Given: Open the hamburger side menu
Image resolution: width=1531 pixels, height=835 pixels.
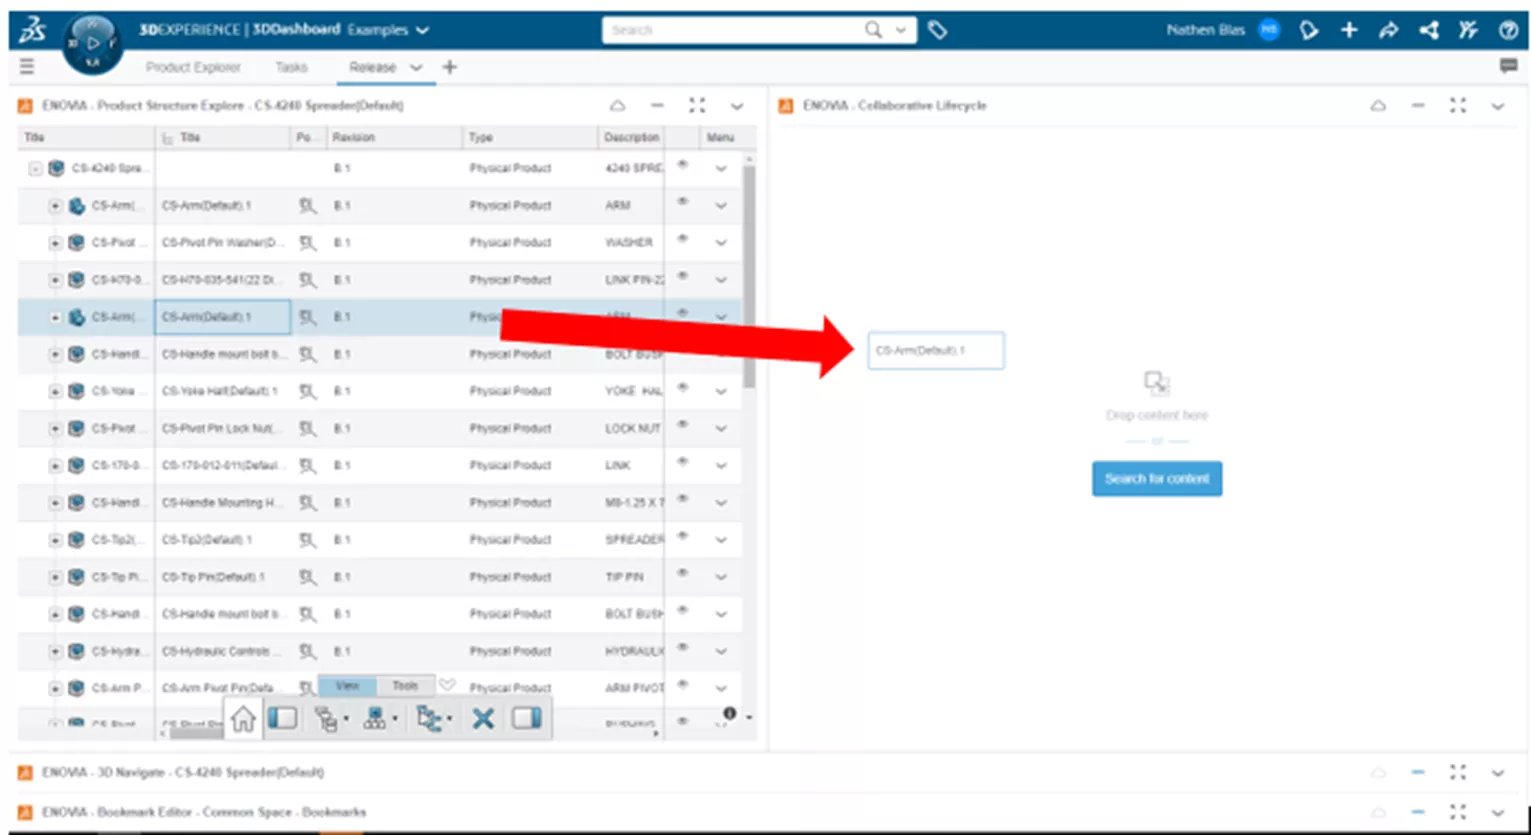Looking at the screenshot, I should [x=27, y=67].
